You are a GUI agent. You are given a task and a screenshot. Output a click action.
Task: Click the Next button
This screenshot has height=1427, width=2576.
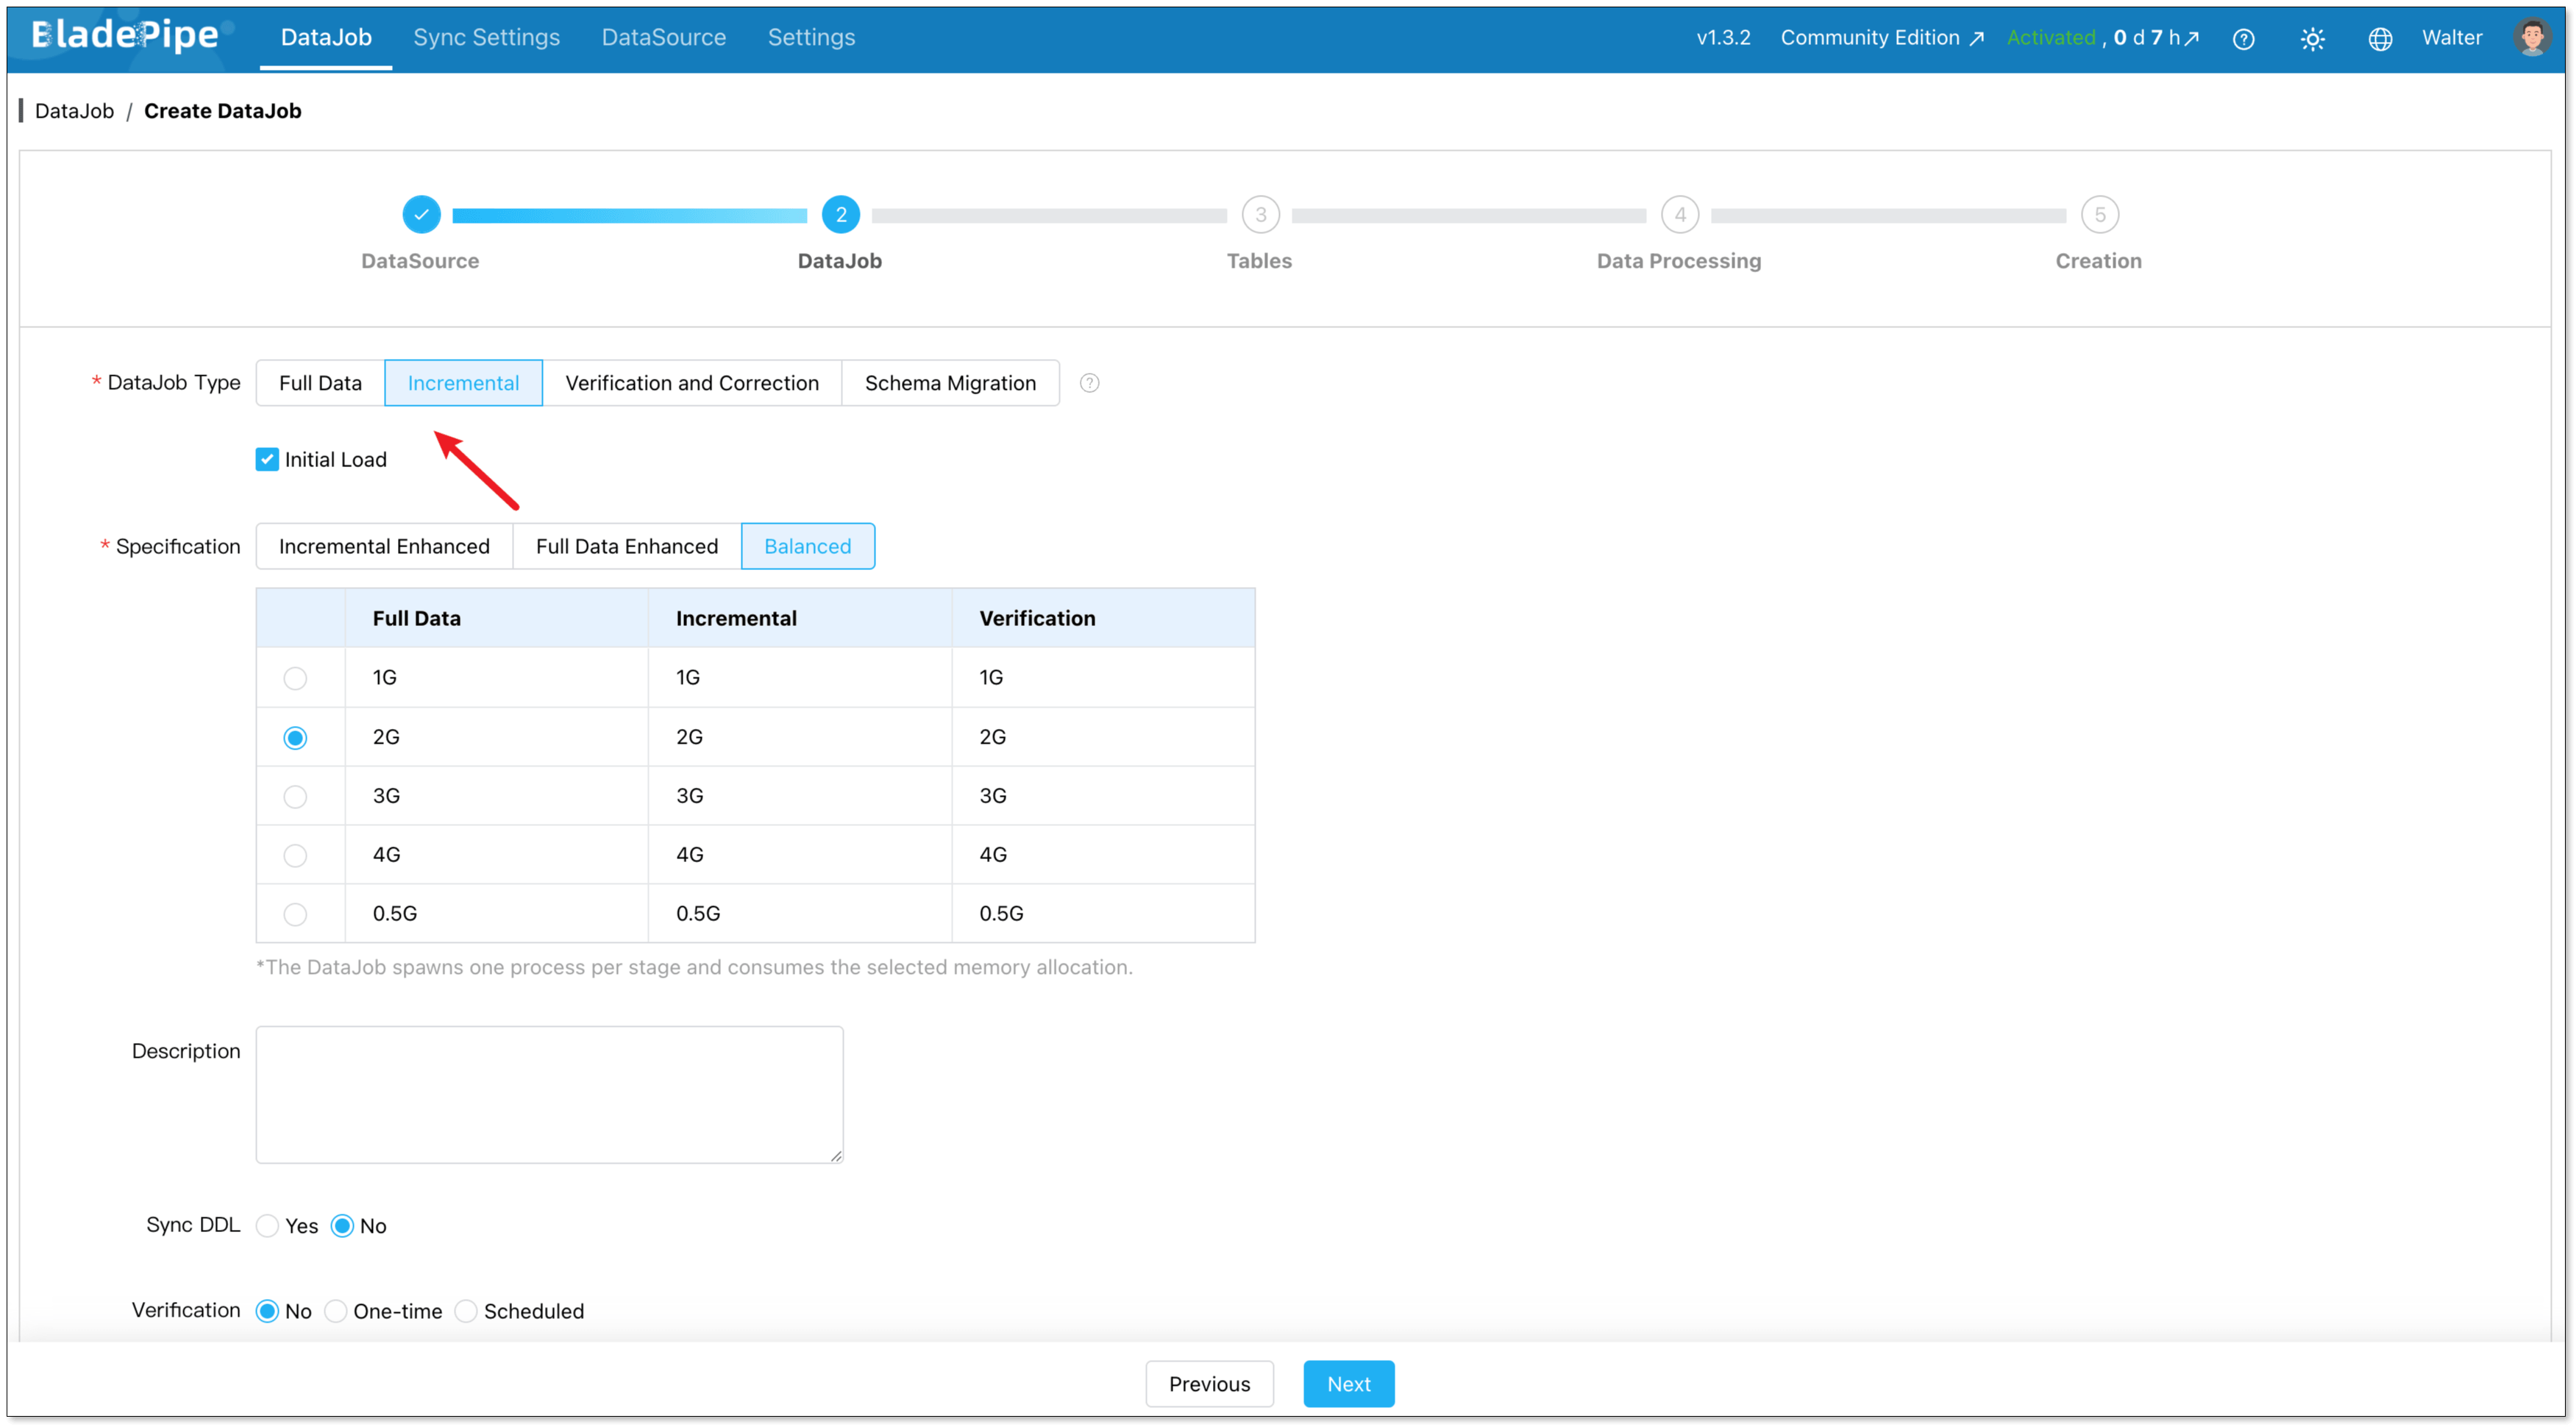[1348, 1384]
